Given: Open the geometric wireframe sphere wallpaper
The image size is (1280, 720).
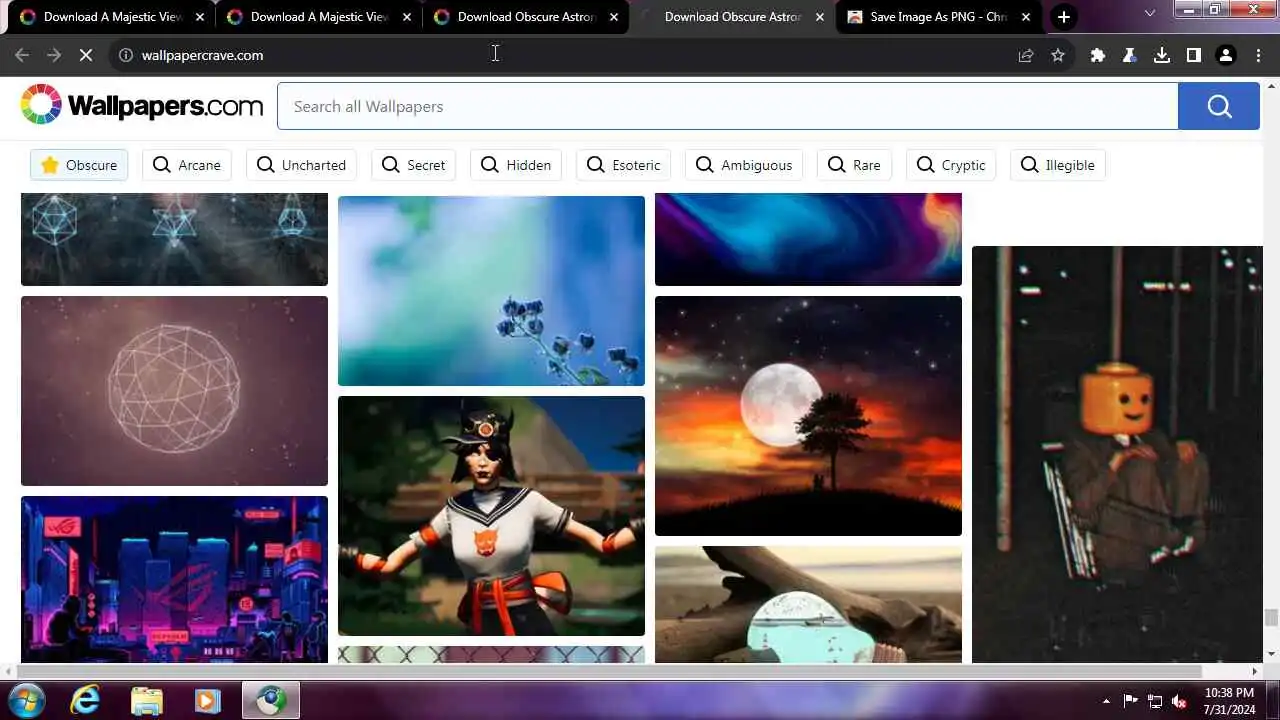Looking at the screenshot, I should (x=174, y=391).
